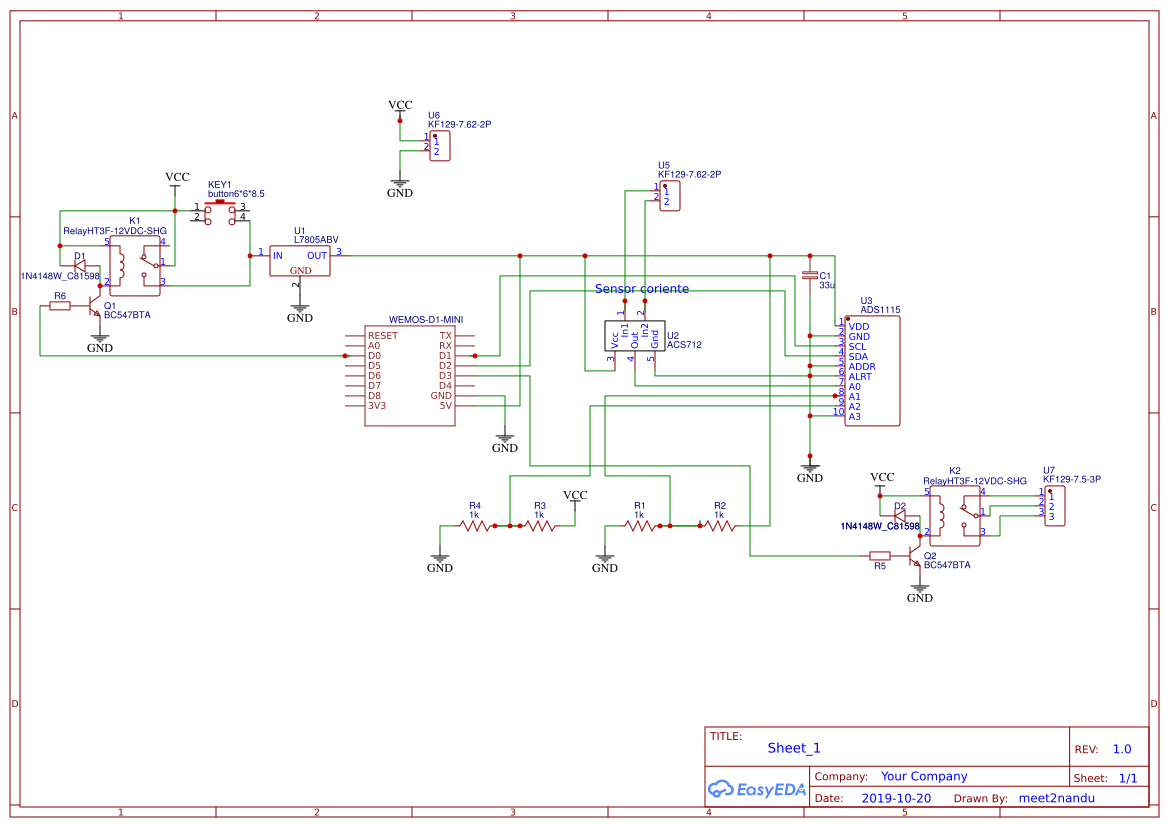Screen dimensions: 1169x827
Task: Click the U5 two-pin connector
Action: pos(669,196)
